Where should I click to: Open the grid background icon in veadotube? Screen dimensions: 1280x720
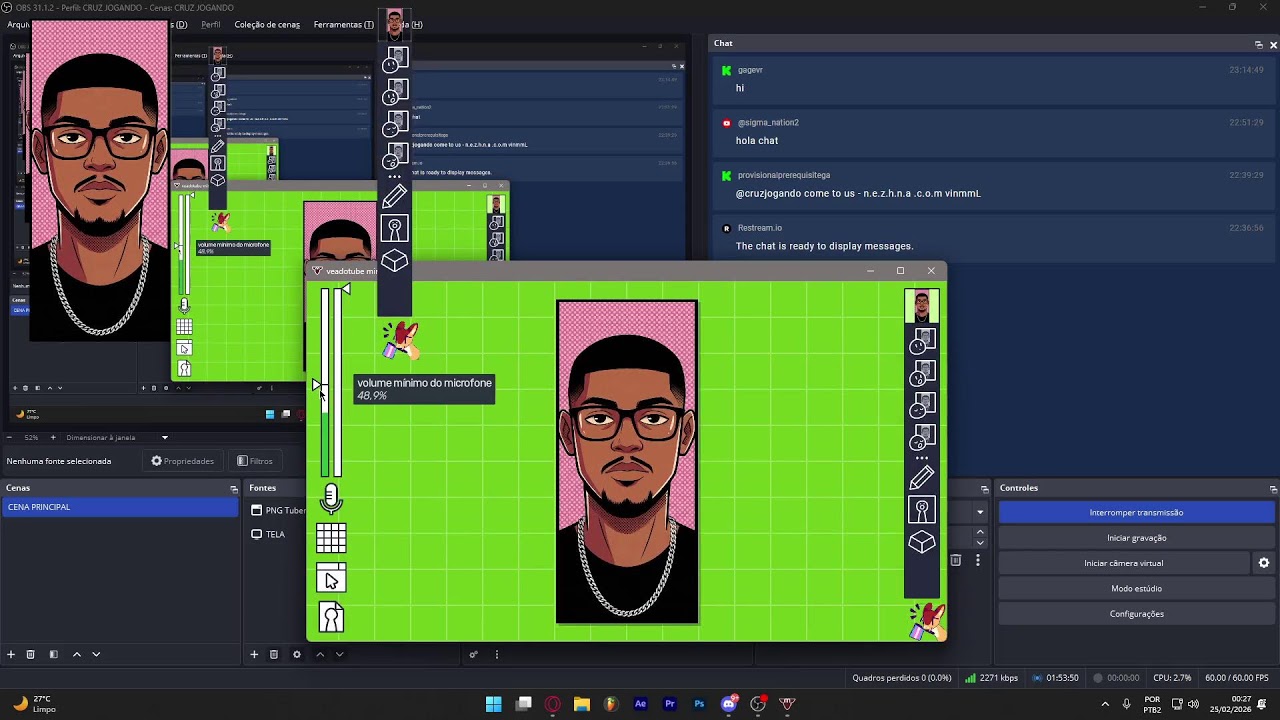(x=331, y=538)
